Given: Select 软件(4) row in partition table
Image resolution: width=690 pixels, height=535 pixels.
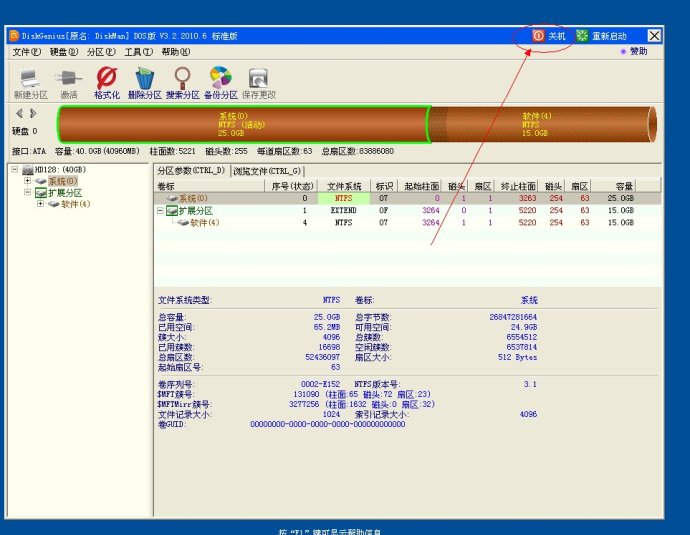Looking at the screenshot, I should click(407, 223).
